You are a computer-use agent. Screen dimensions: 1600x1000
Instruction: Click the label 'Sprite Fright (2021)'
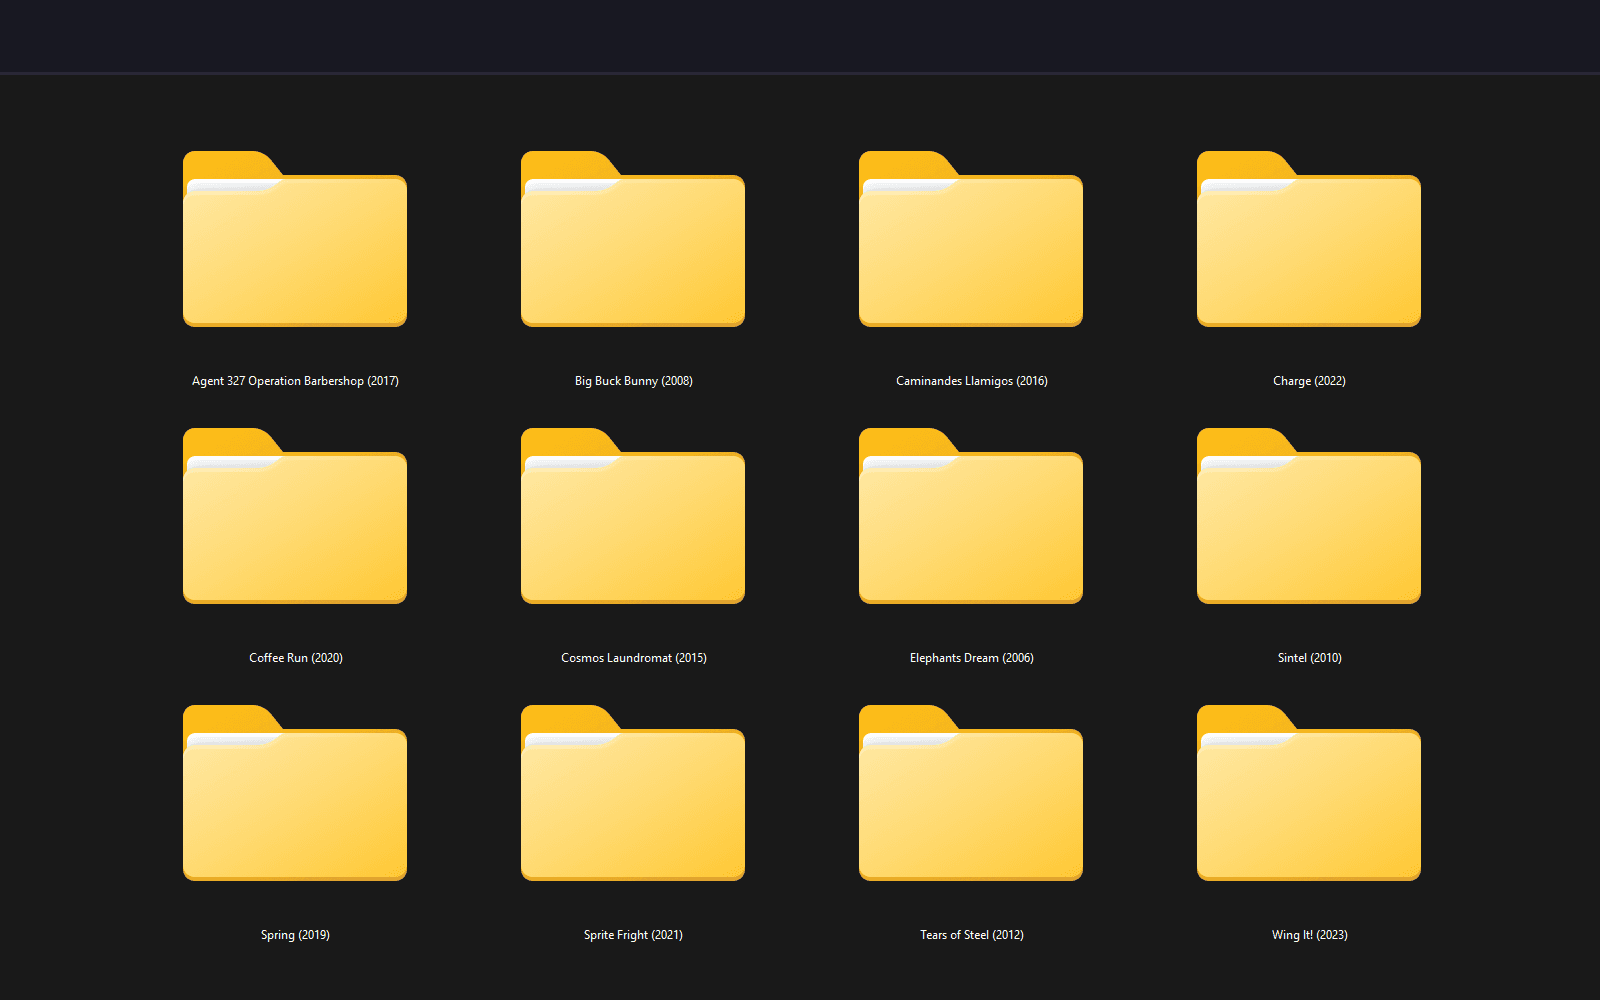point(633,935)
